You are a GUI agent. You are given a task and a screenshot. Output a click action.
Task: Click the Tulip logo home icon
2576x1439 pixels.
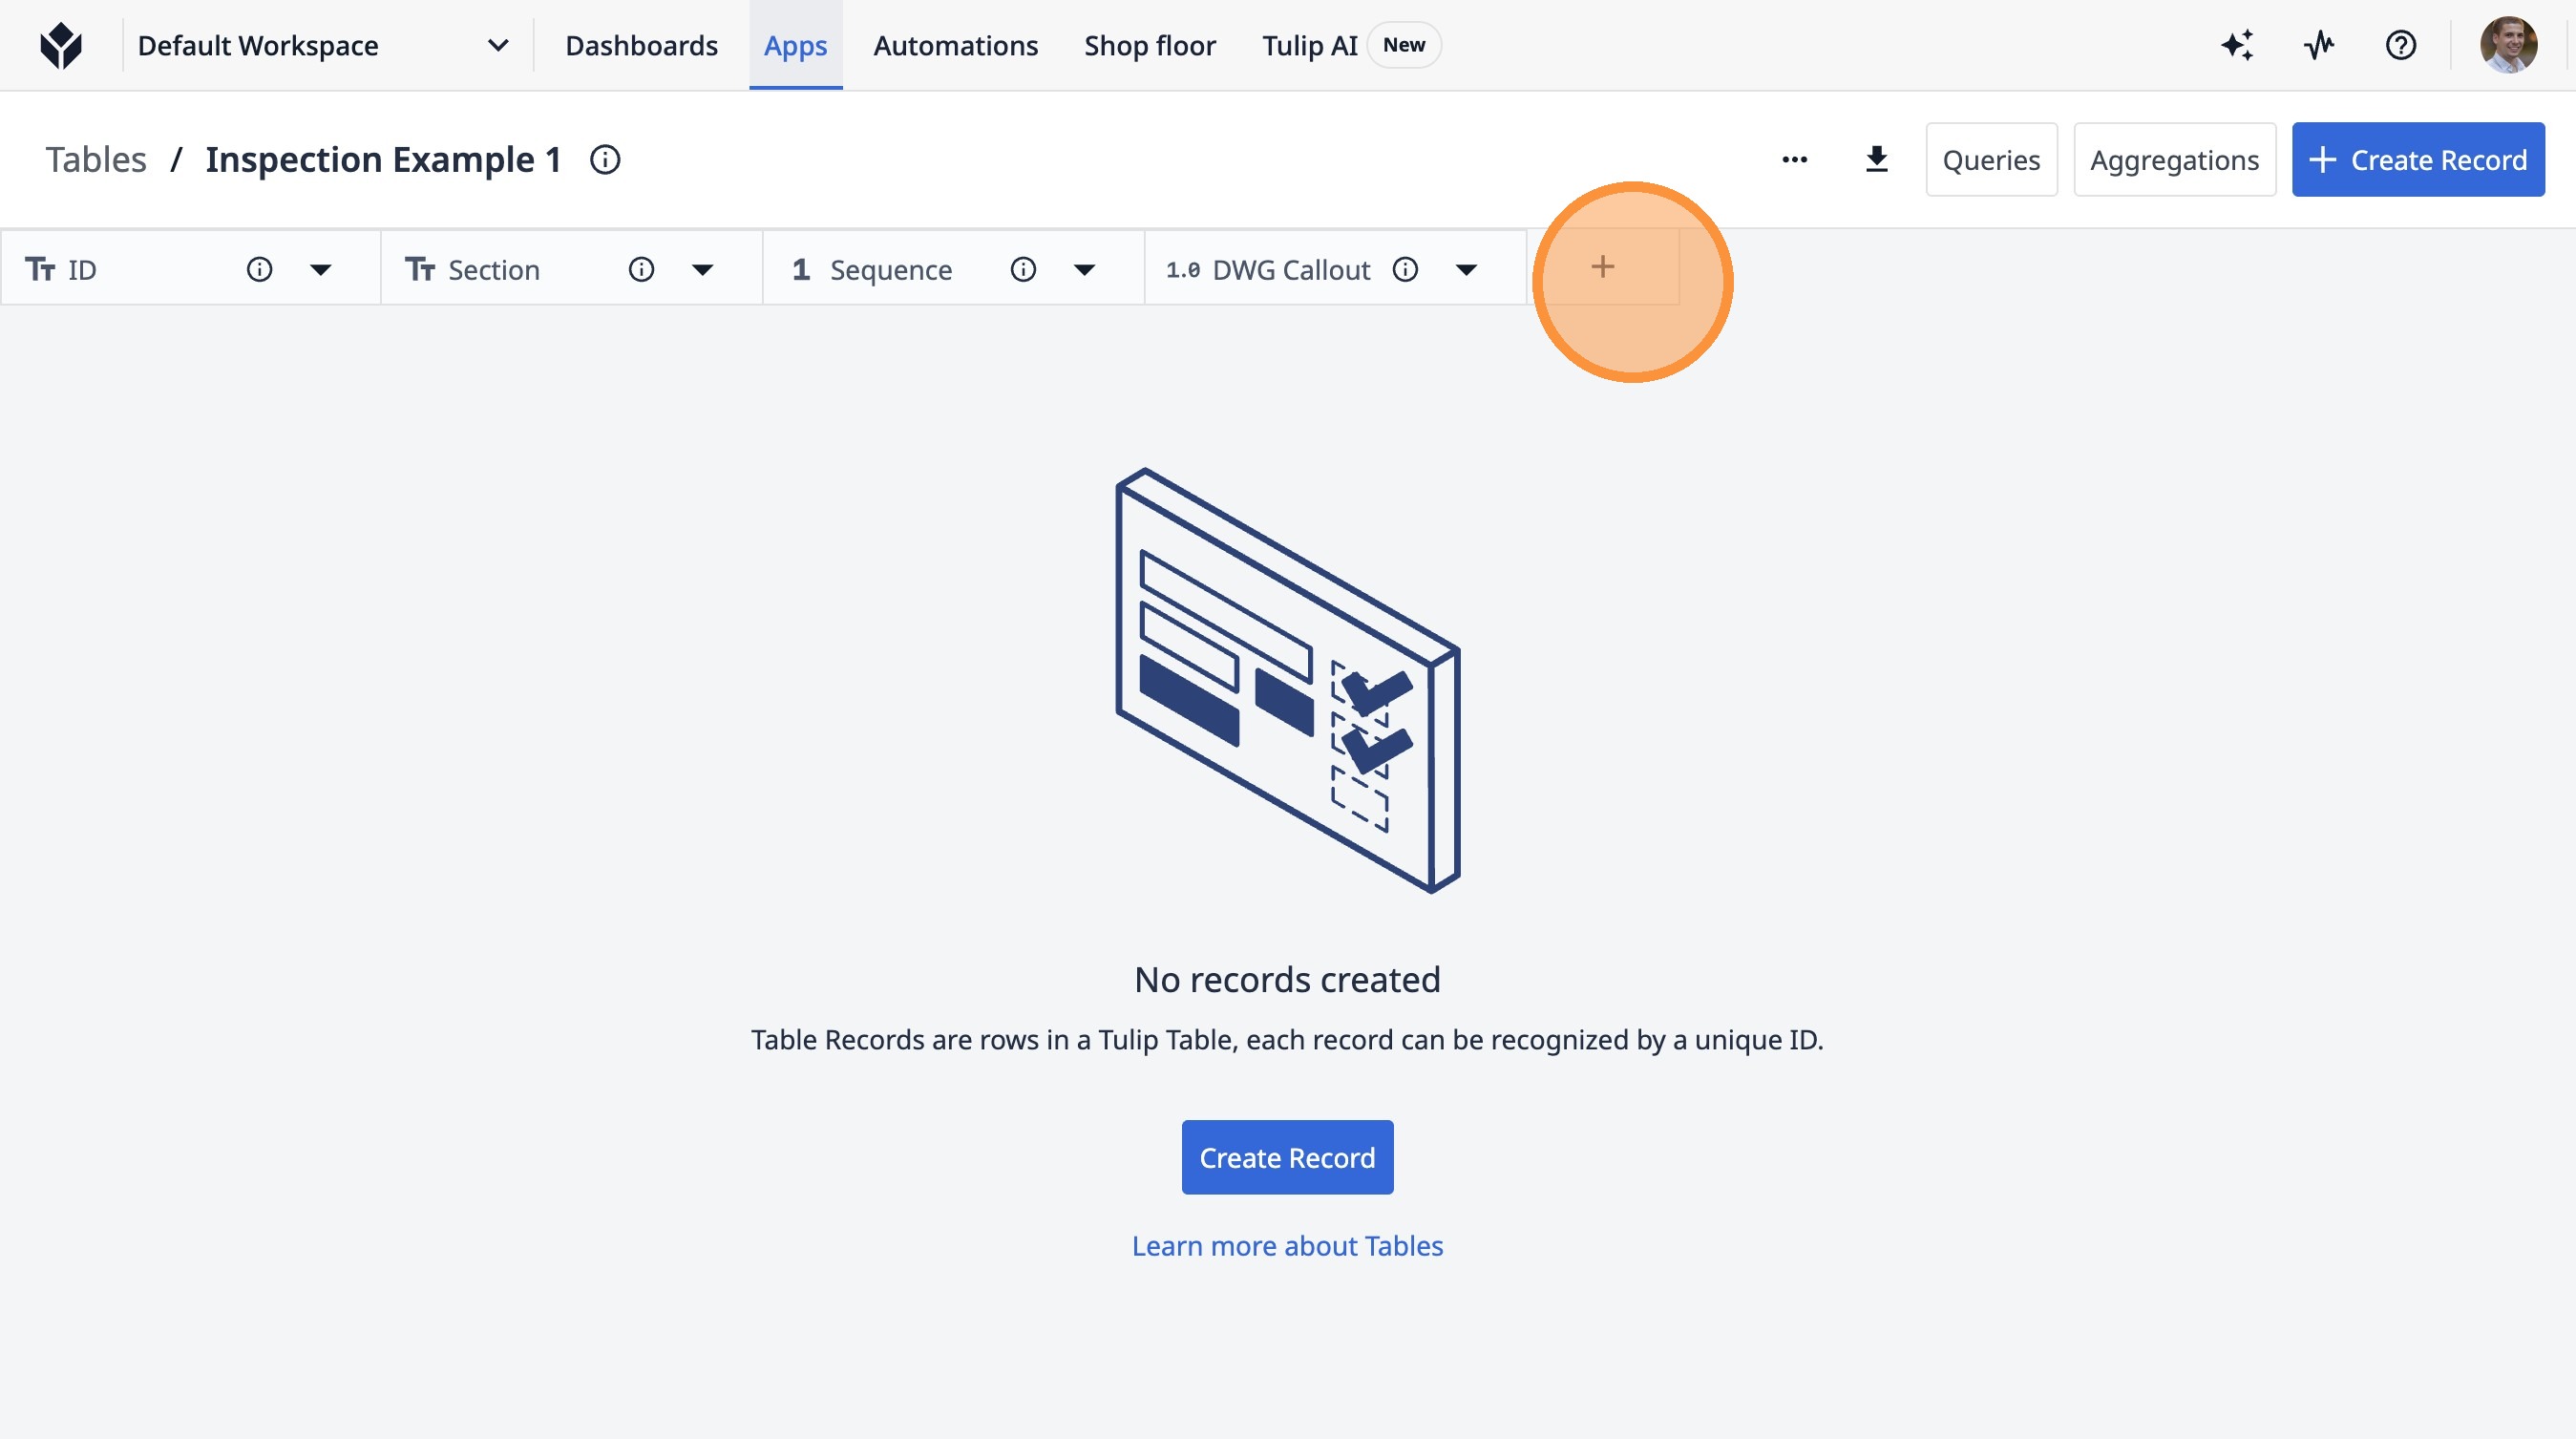click(x=61, y=46)
